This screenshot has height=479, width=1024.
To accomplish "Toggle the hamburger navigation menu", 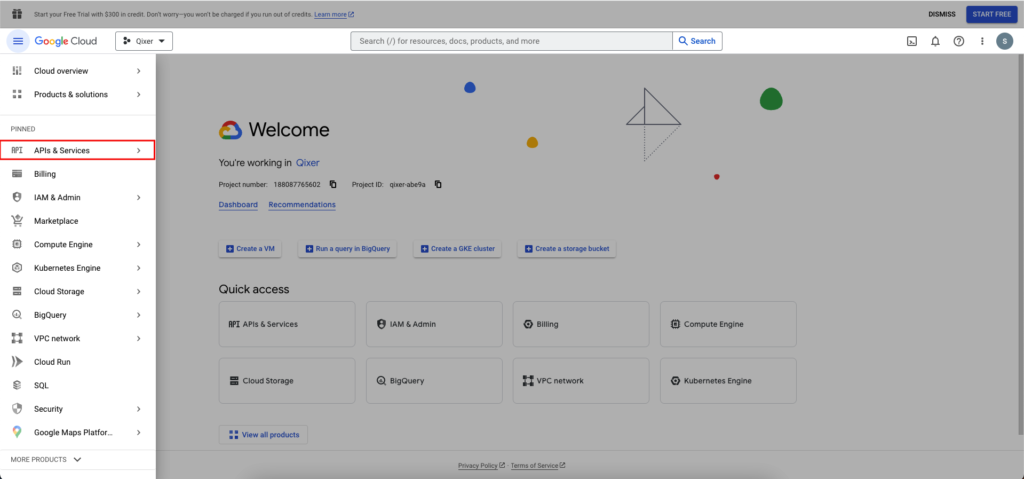I will click(18, 41).
